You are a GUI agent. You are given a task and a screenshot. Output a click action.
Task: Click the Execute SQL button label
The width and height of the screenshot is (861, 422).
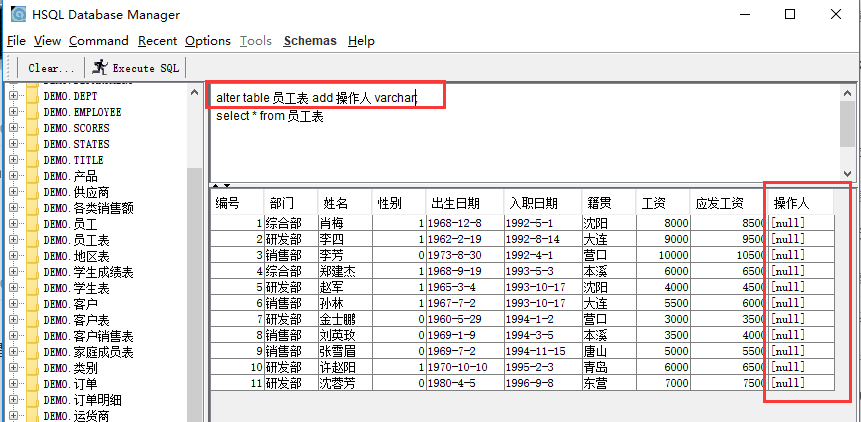[146, 68]
